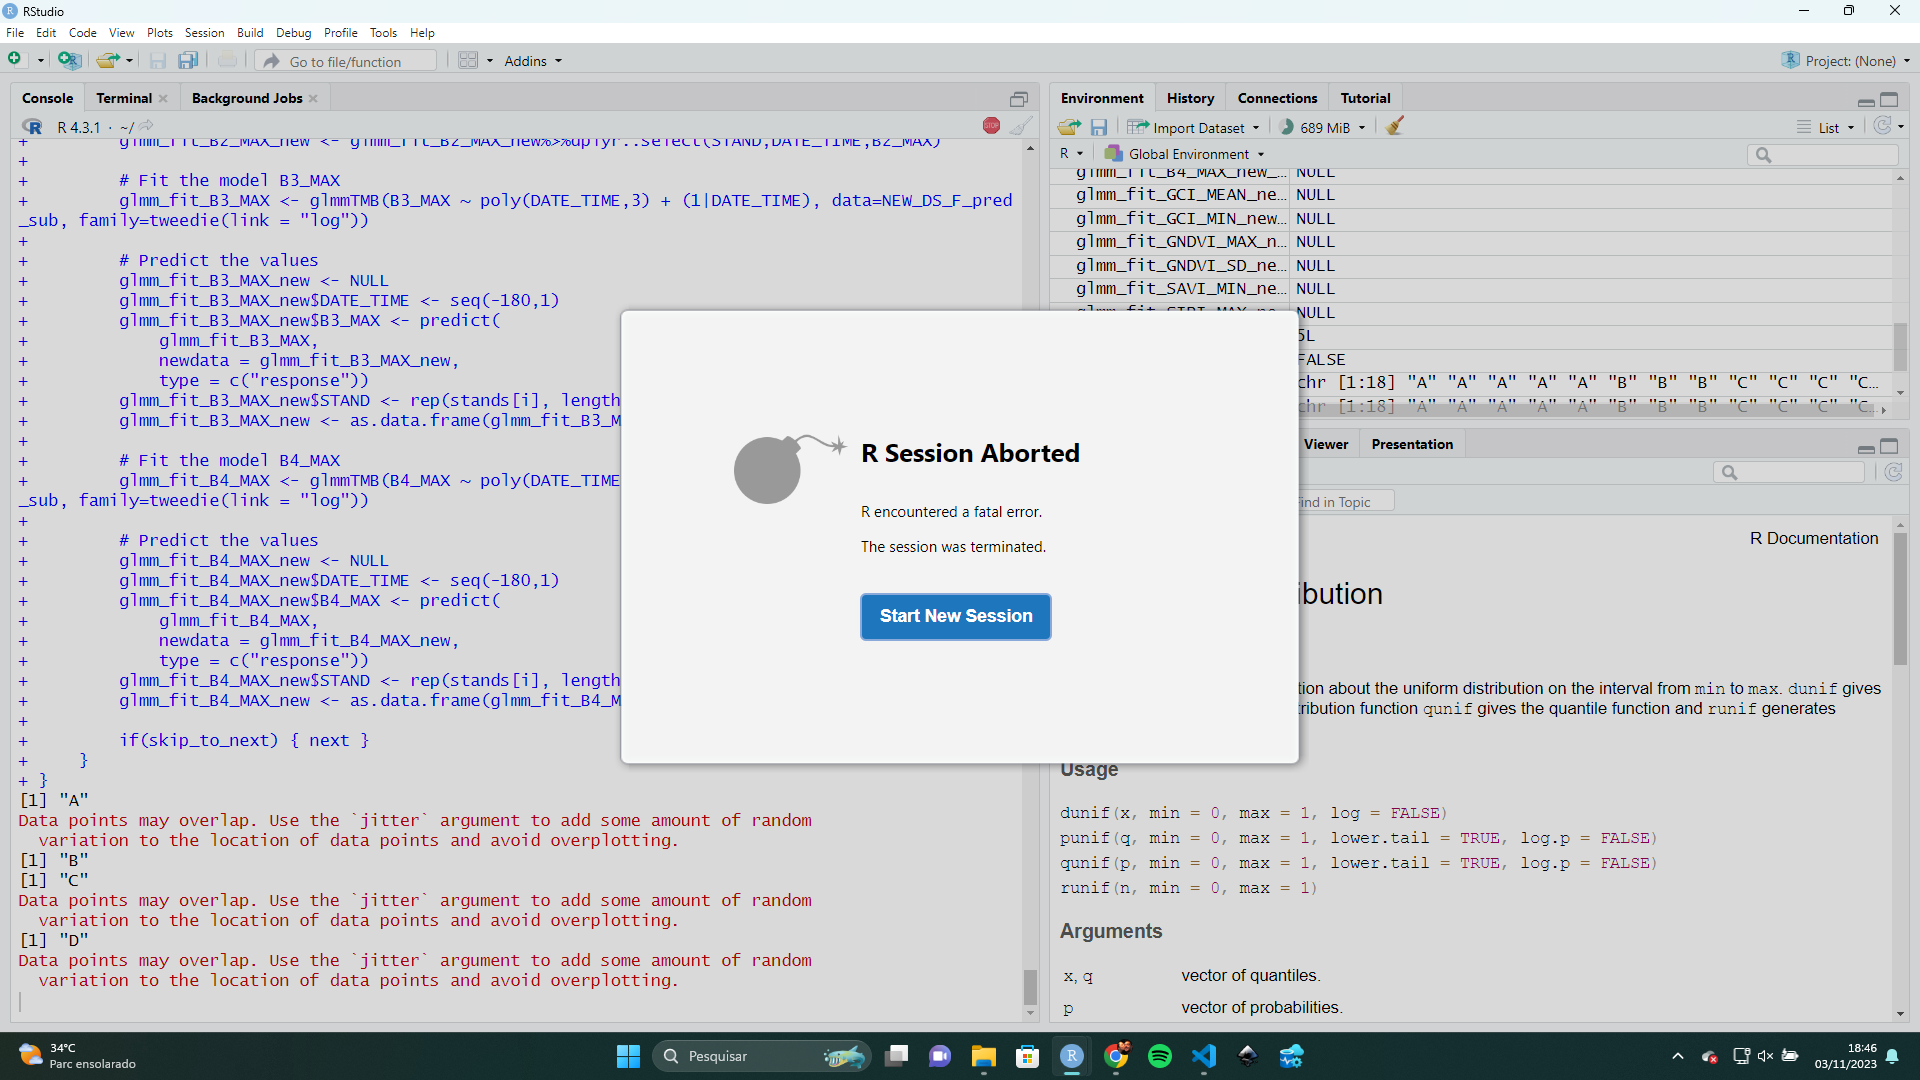Image resolution: width=1920 pixels, height=1080 pixels.
Task: Clear environment objects with broom icon
Action: (1395, 126)
